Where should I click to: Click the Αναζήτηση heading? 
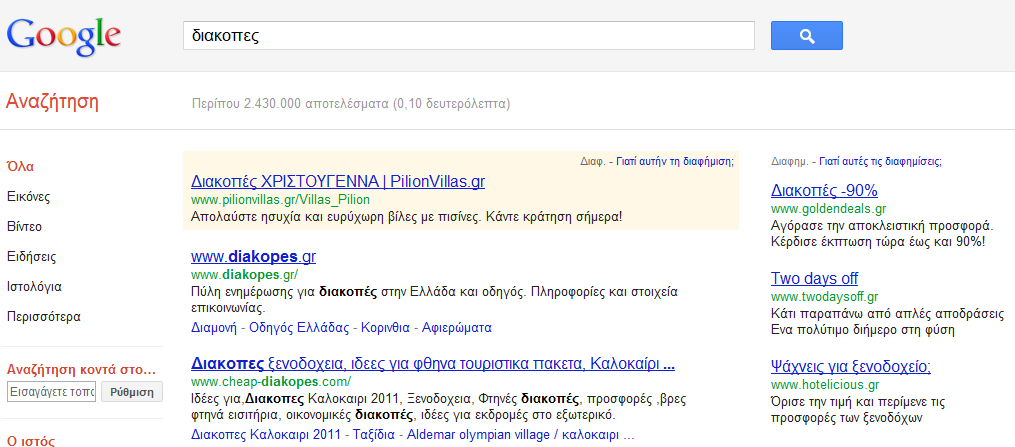coord(52,102)
